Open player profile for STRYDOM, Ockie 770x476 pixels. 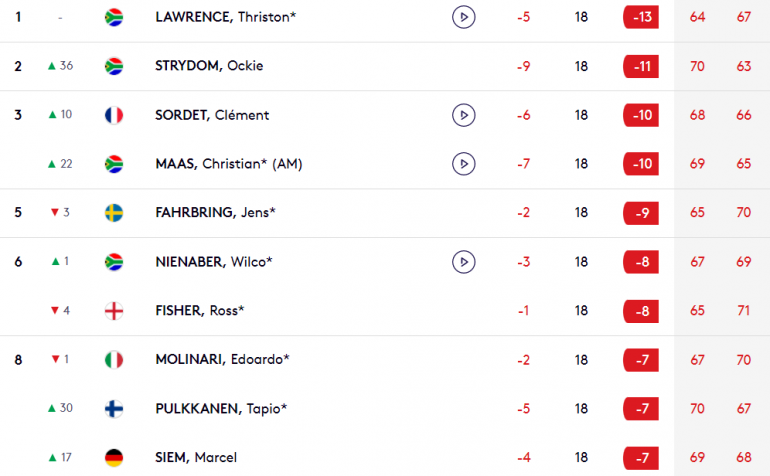coord(209,66)
